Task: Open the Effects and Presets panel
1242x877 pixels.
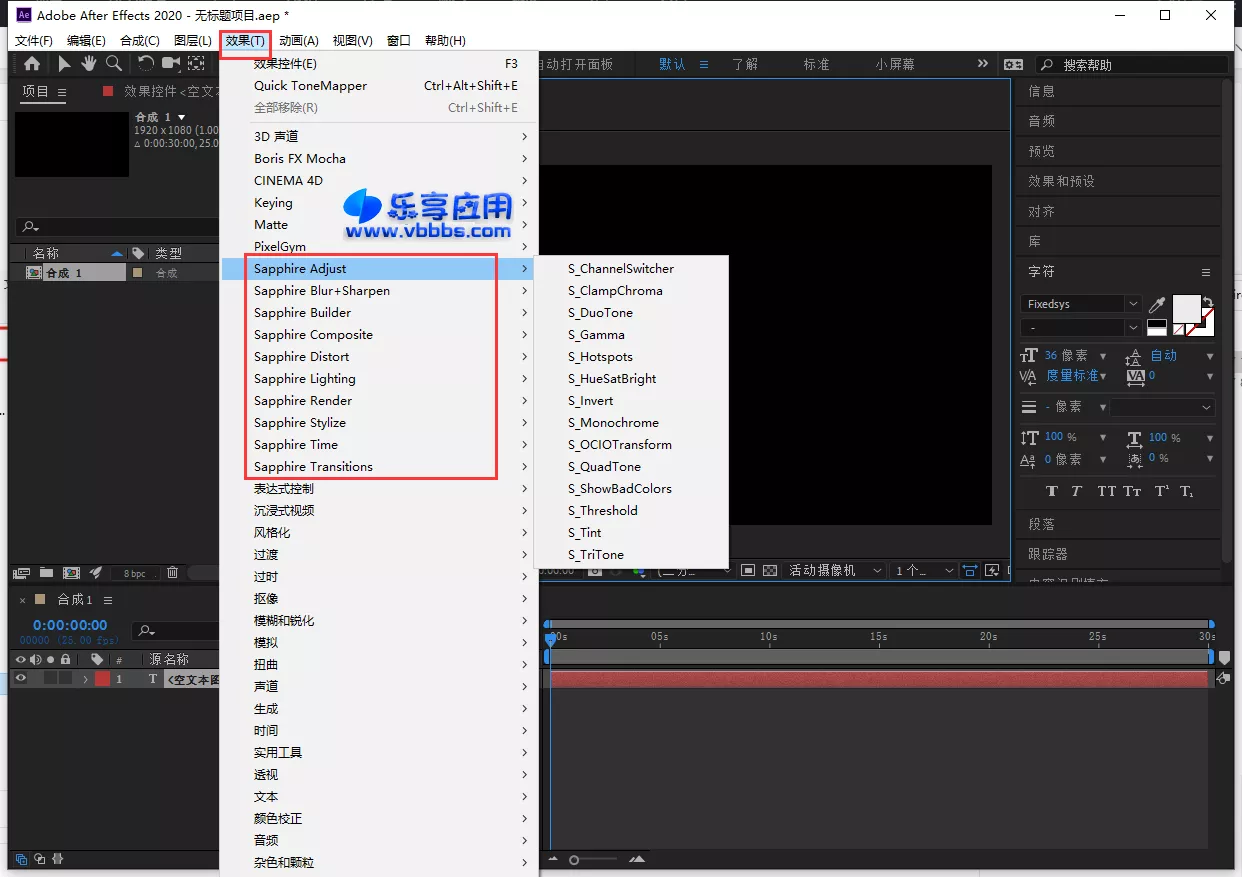Action: pyautogui.click(x=1061, y=181)
